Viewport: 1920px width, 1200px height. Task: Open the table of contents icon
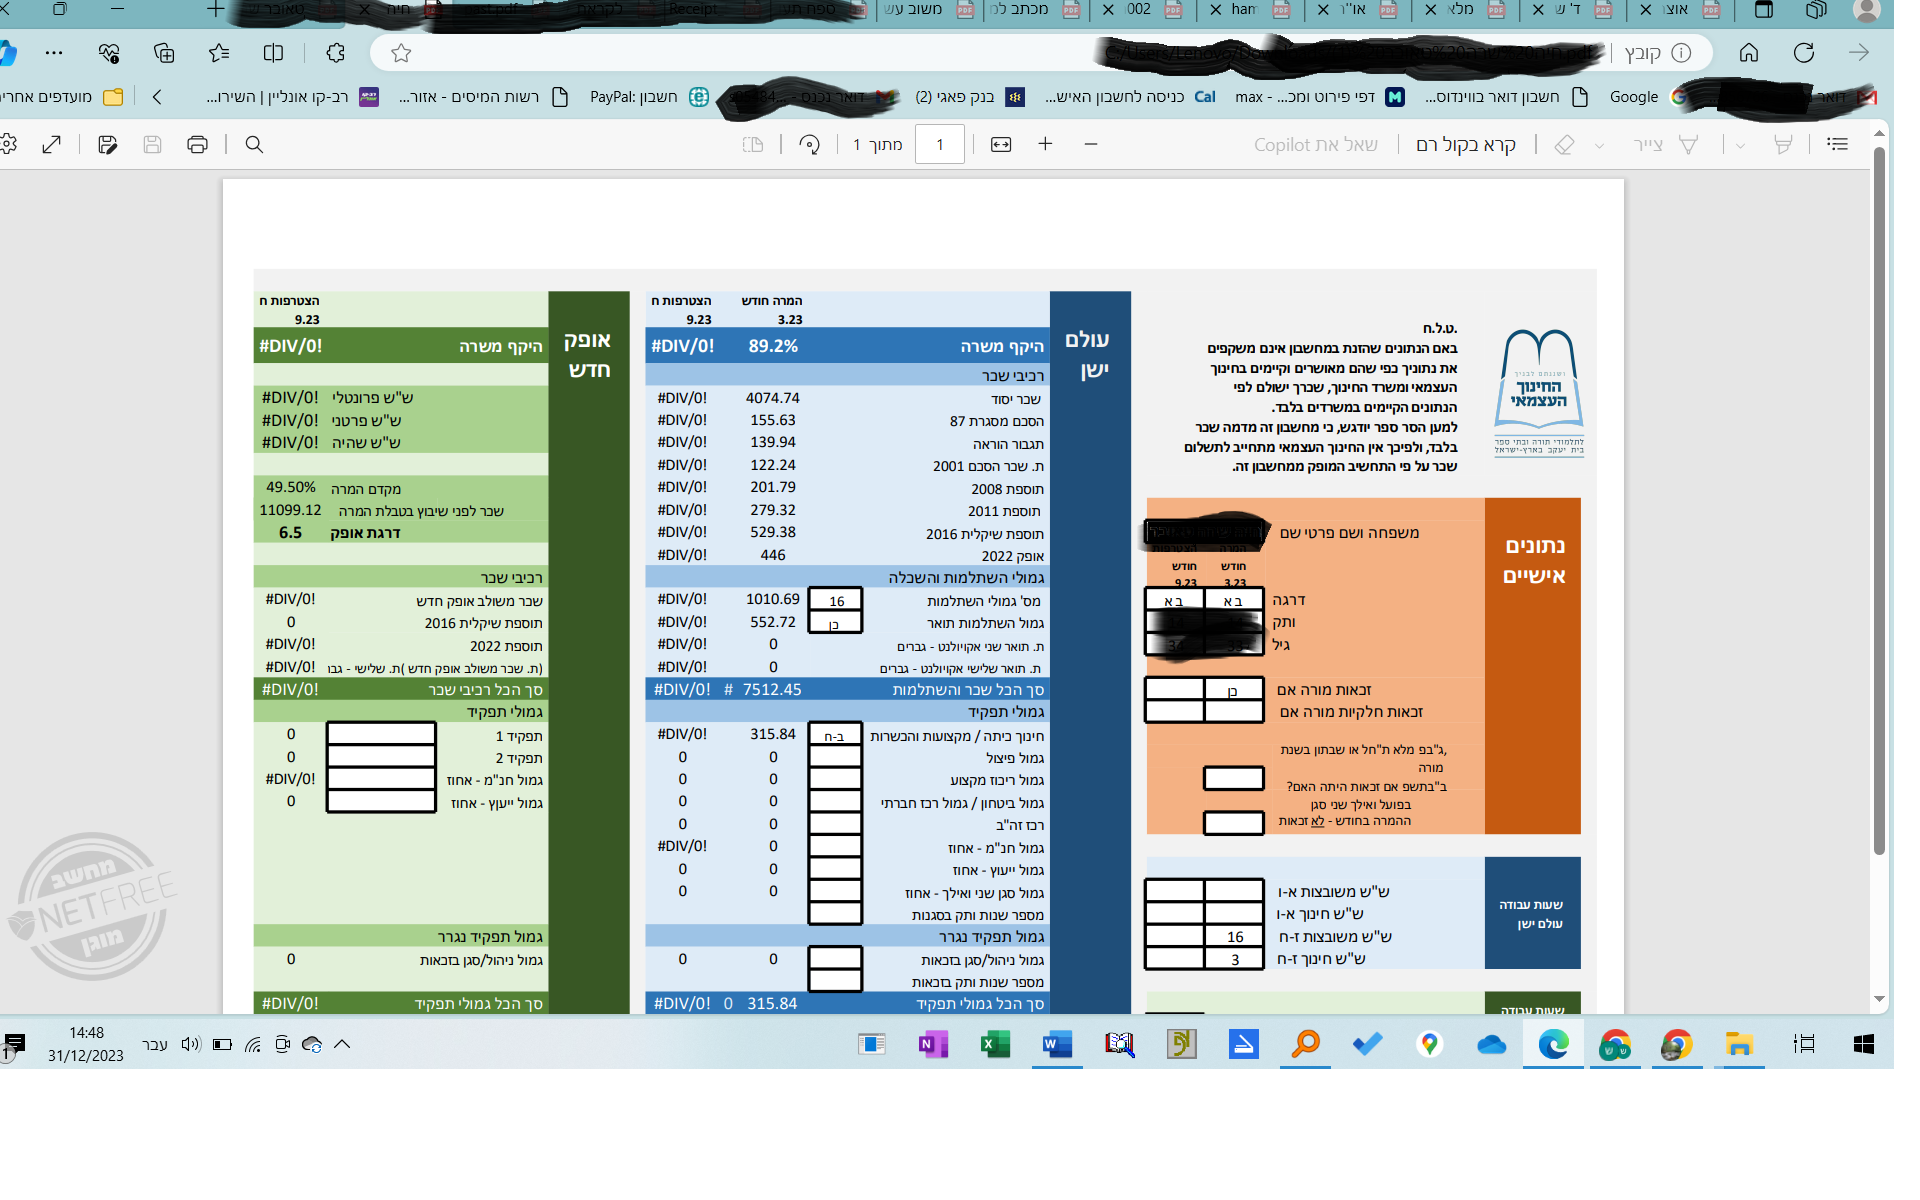(x=1837, y=144)
